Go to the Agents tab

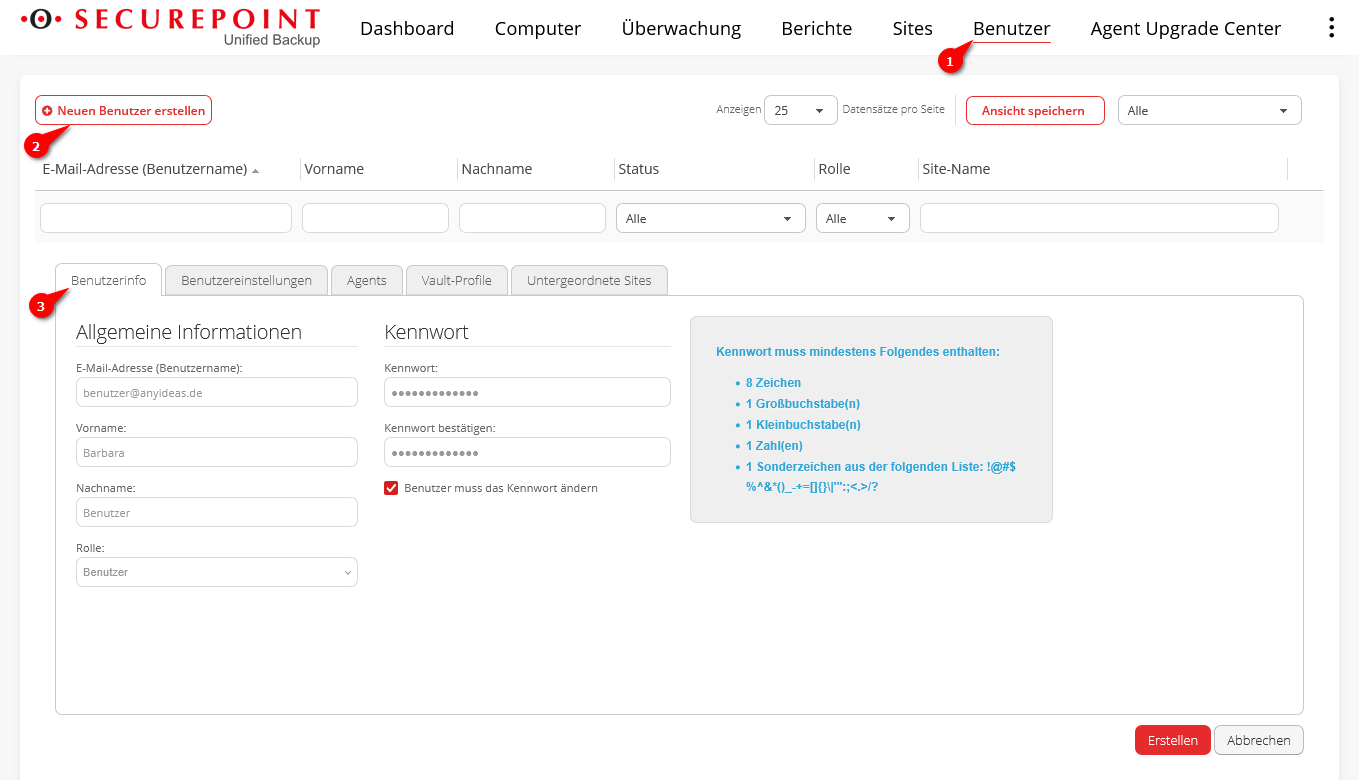(x=366, y=281)
